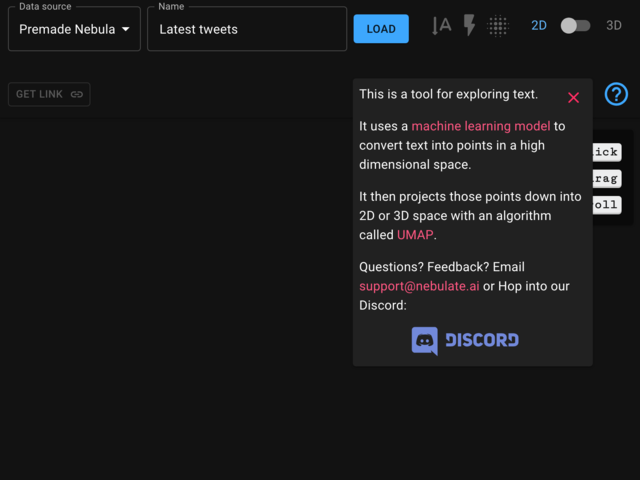This screenshot has height=480, width=640.
Task: Click the Name field with Latest tweets
Action: 247,29
